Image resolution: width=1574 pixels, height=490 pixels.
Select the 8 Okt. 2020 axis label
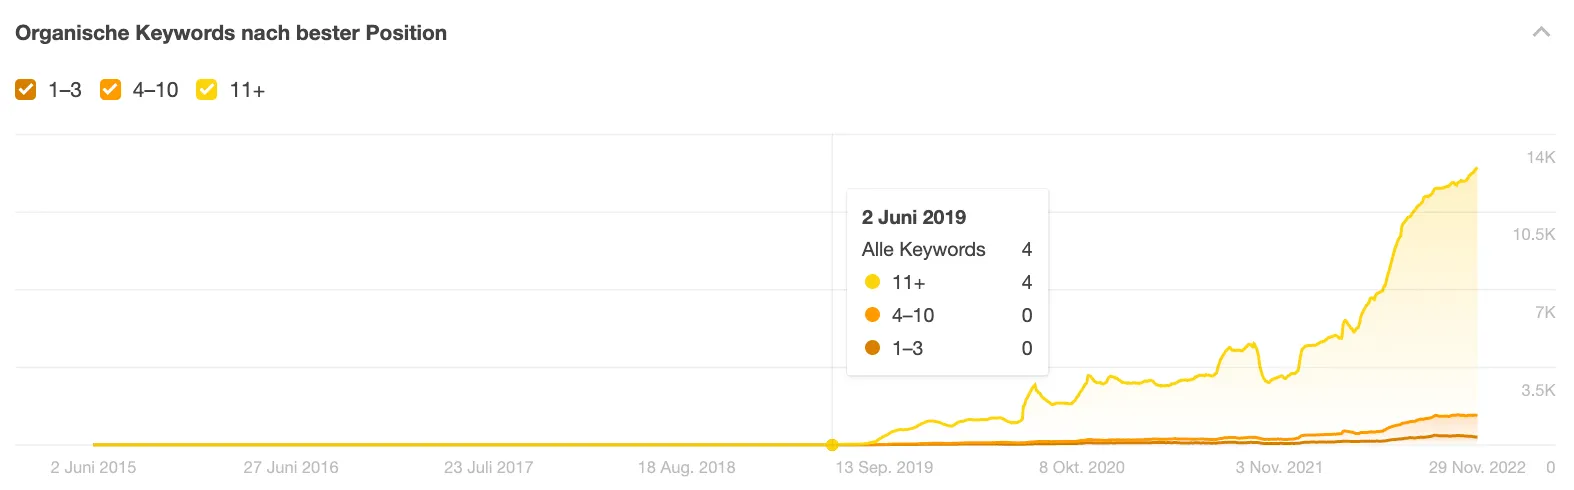1082,467
